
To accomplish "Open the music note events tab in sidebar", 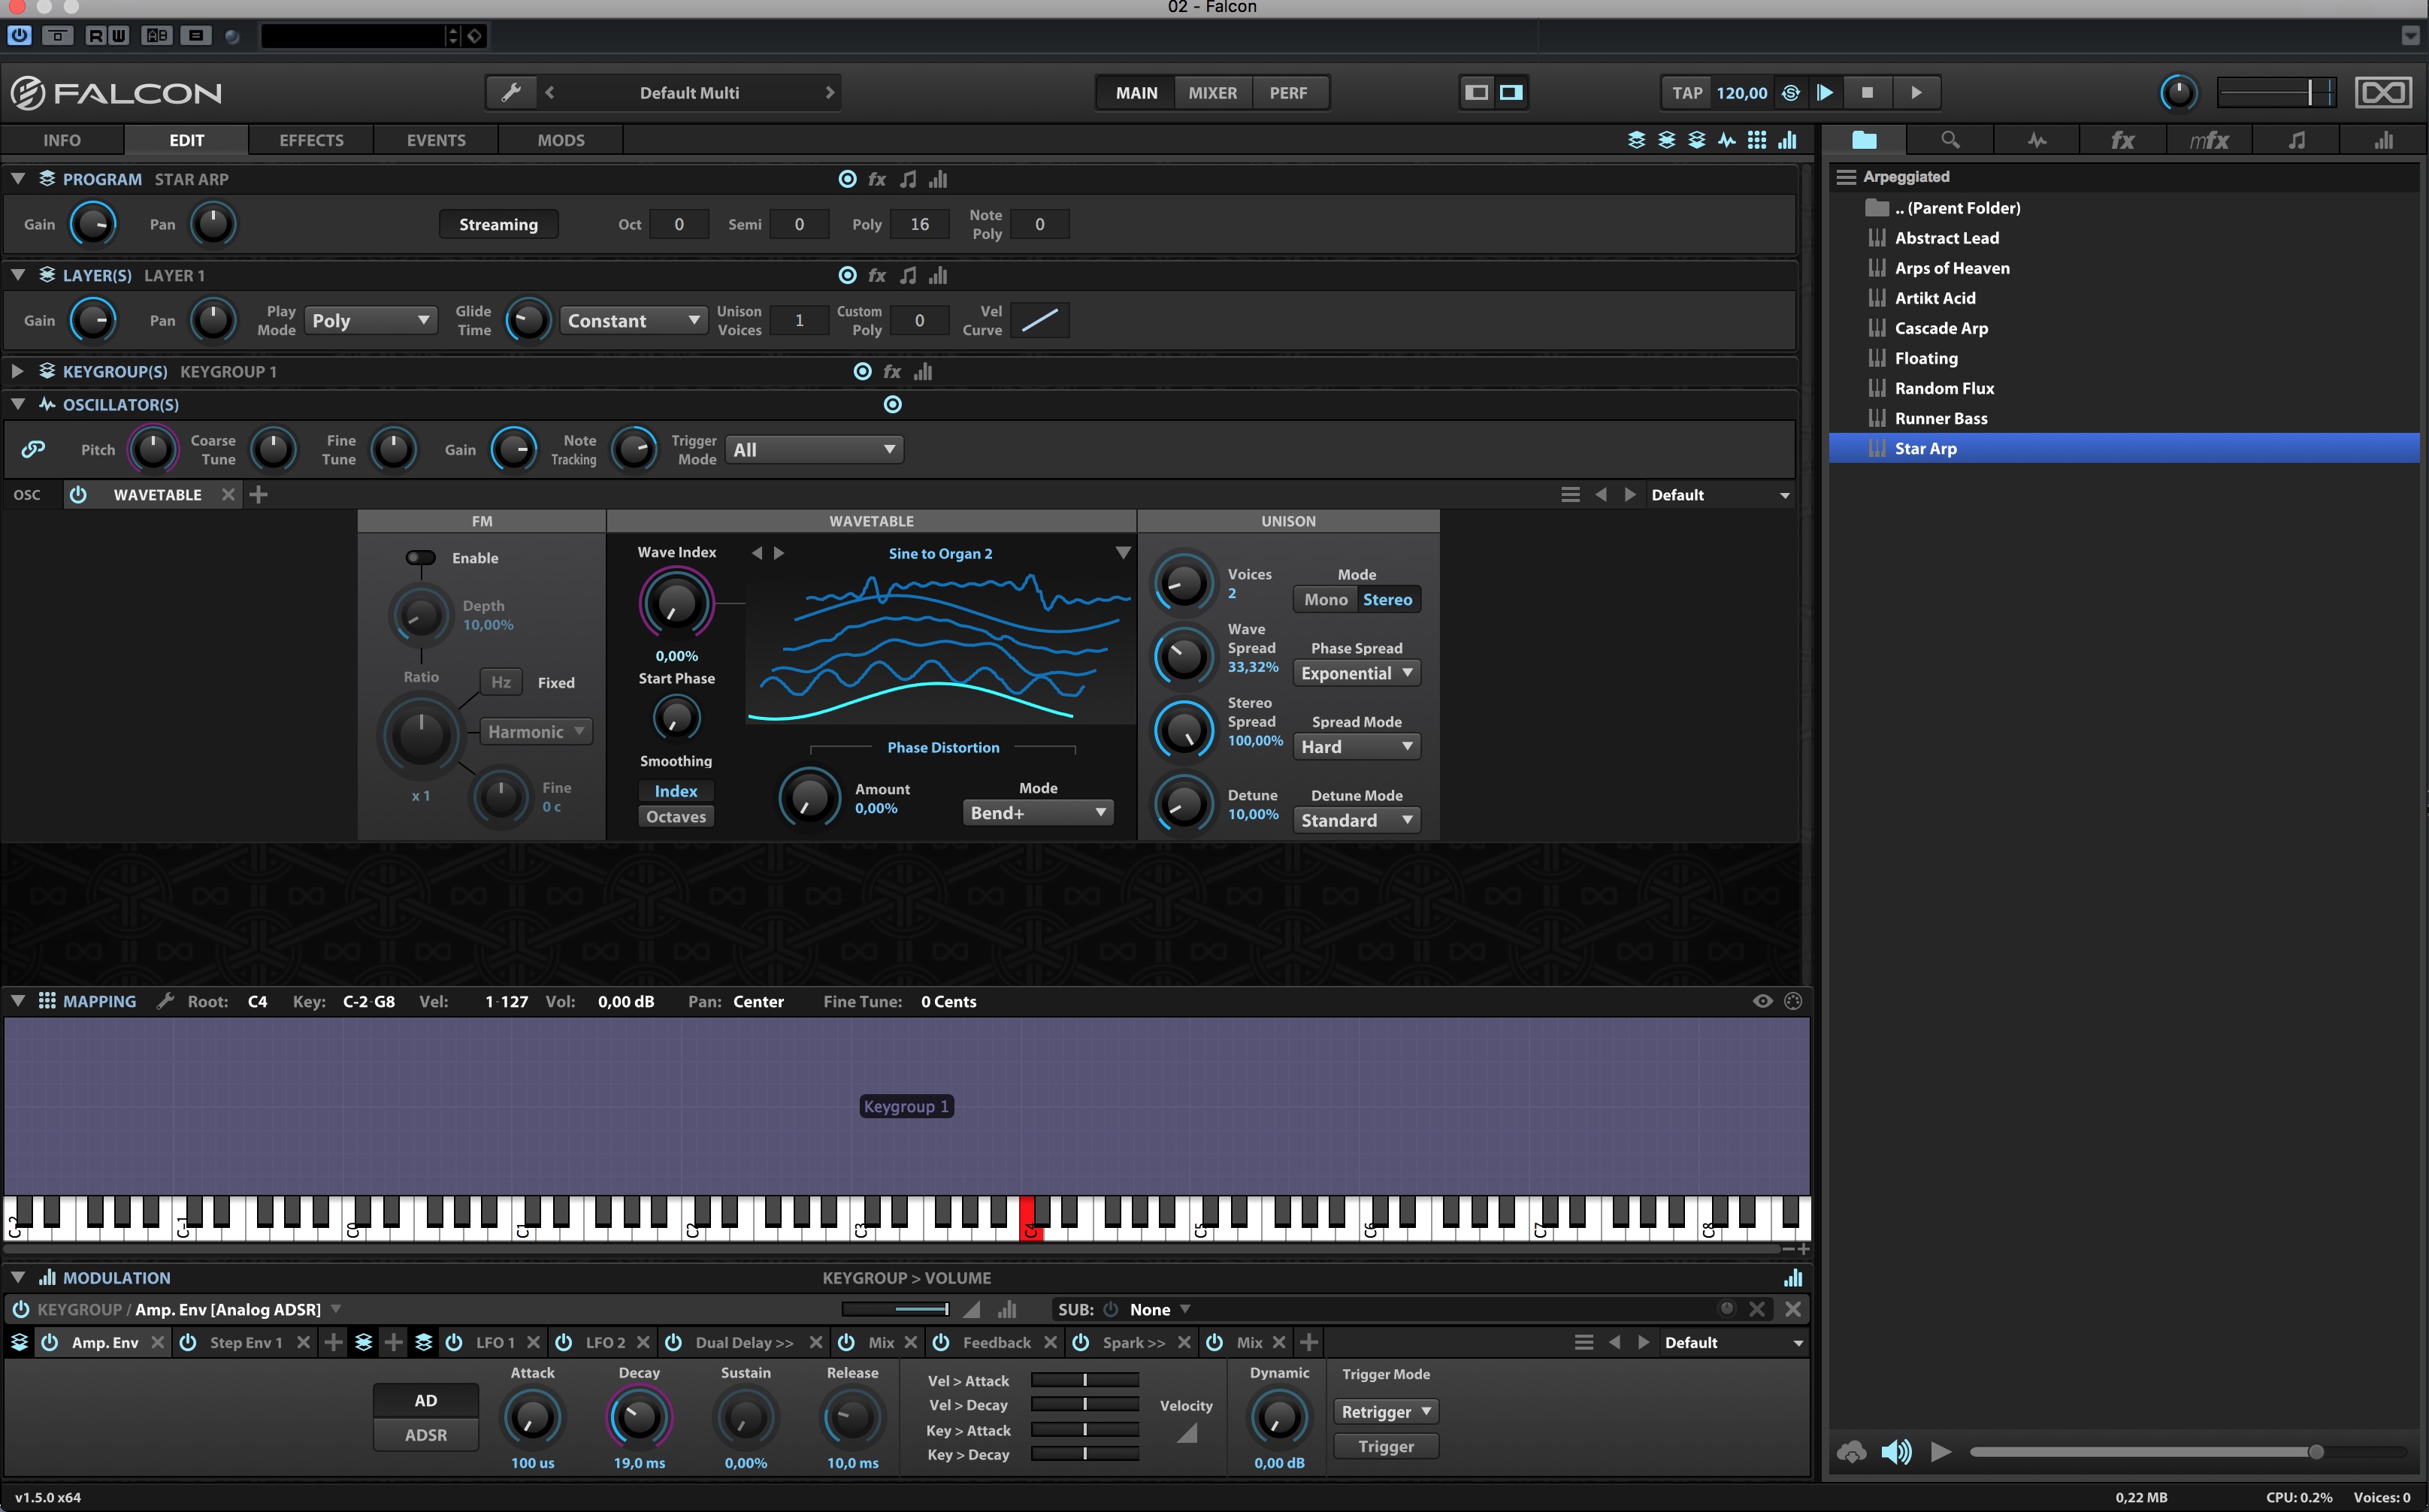I will click(2296, 140).
